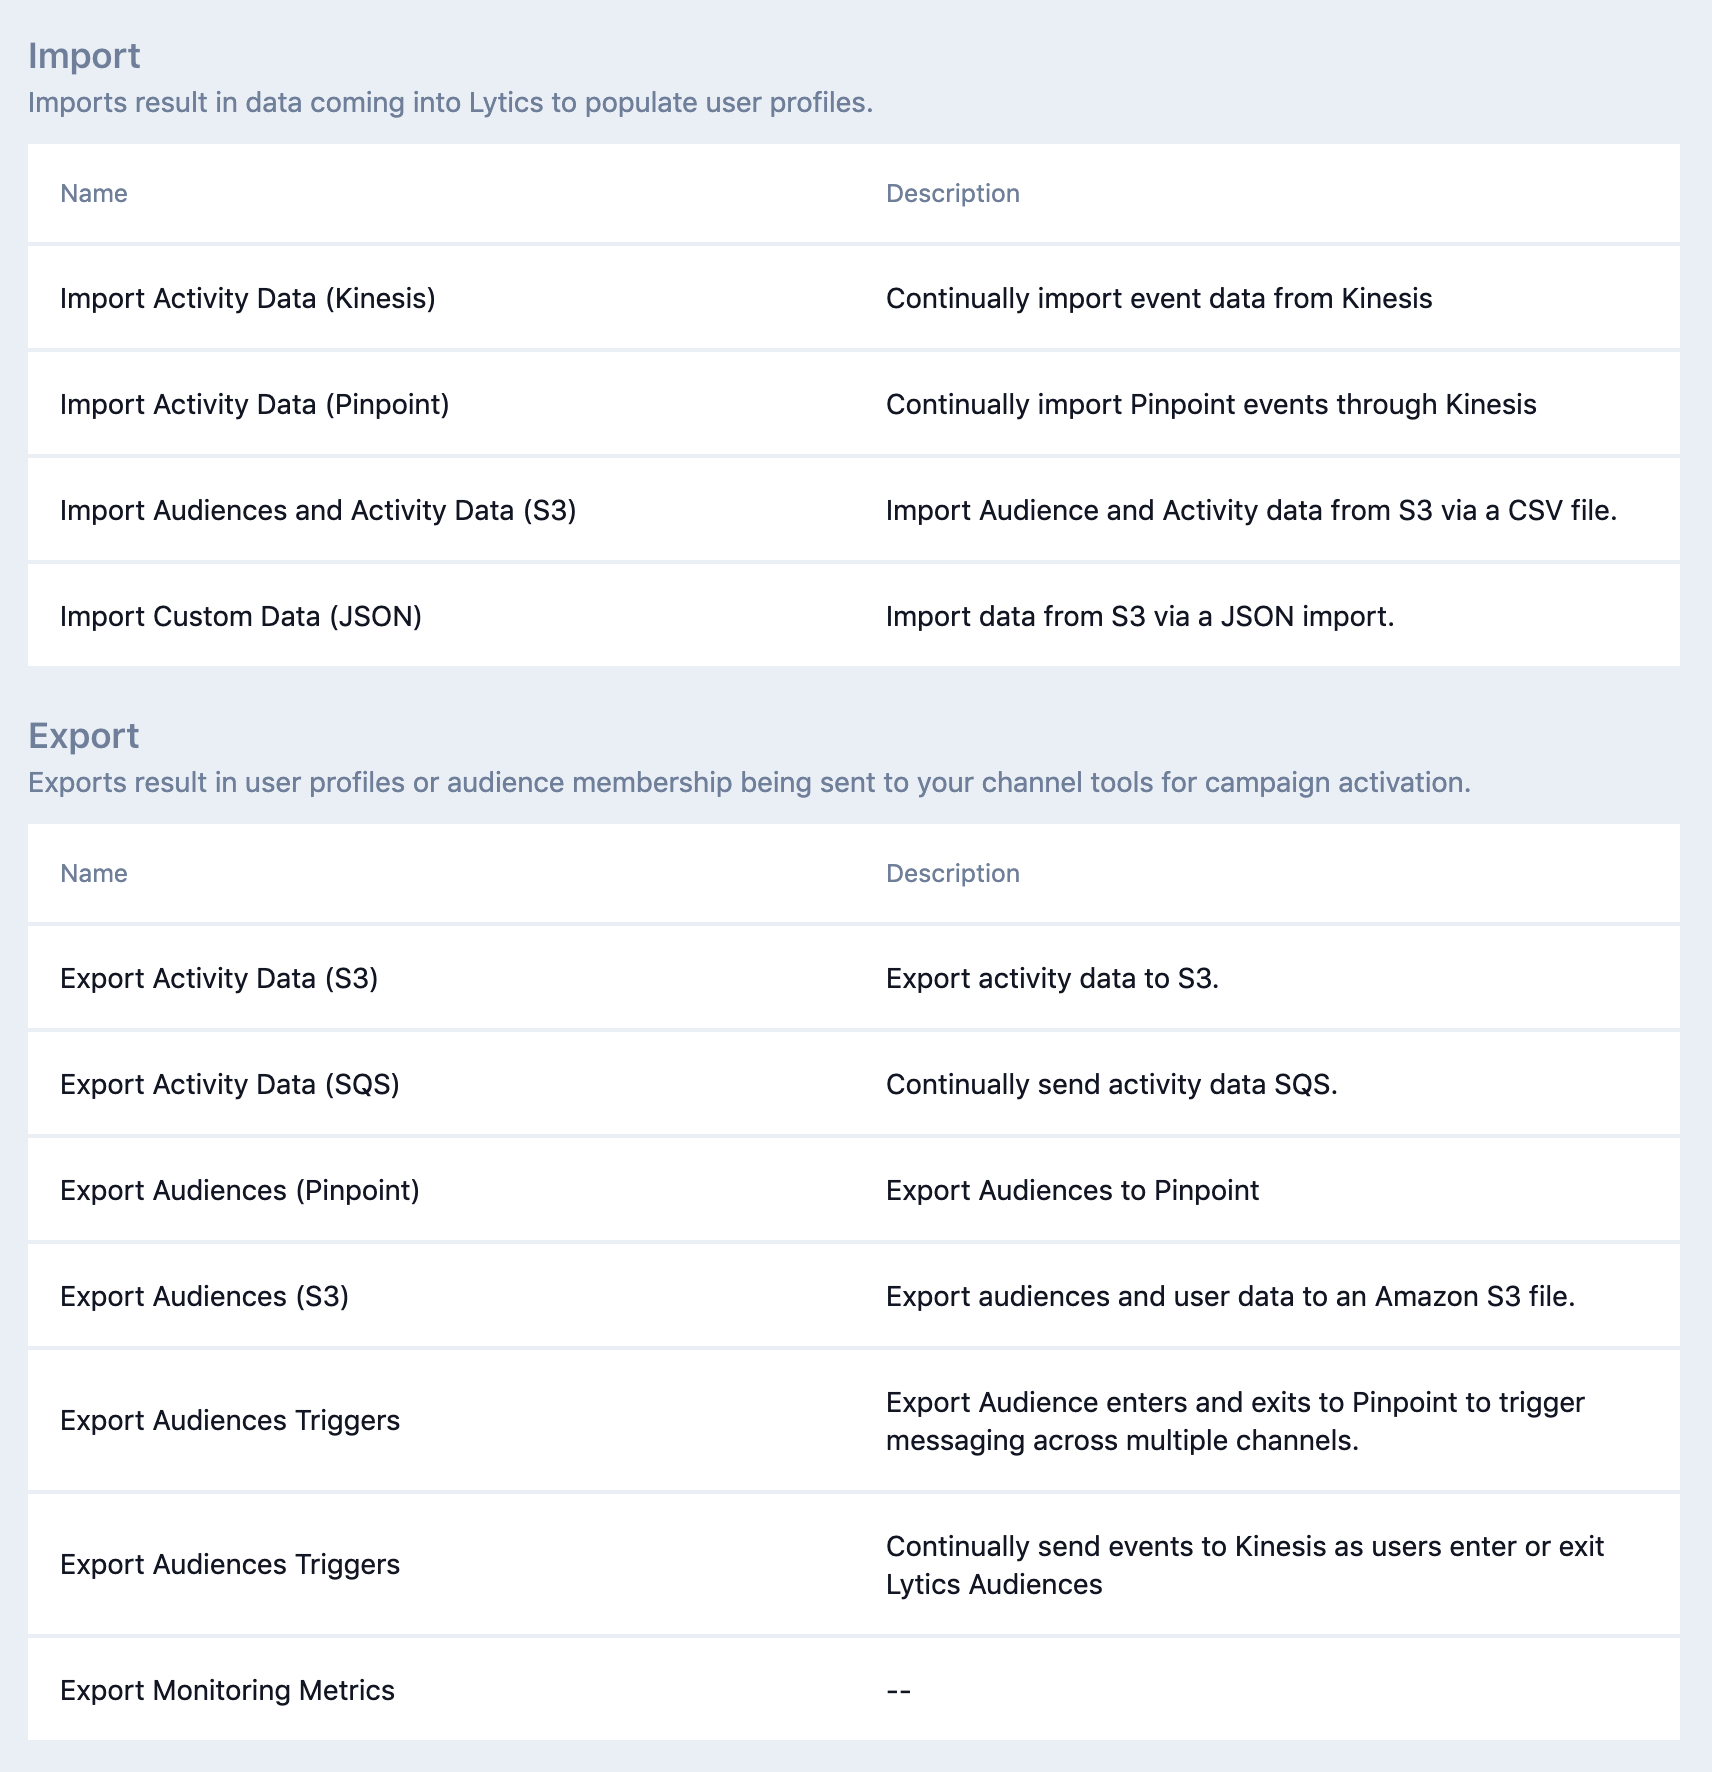
Task: Open Import Activity Data (Kinesis) workflow
Action: point(247,298)
